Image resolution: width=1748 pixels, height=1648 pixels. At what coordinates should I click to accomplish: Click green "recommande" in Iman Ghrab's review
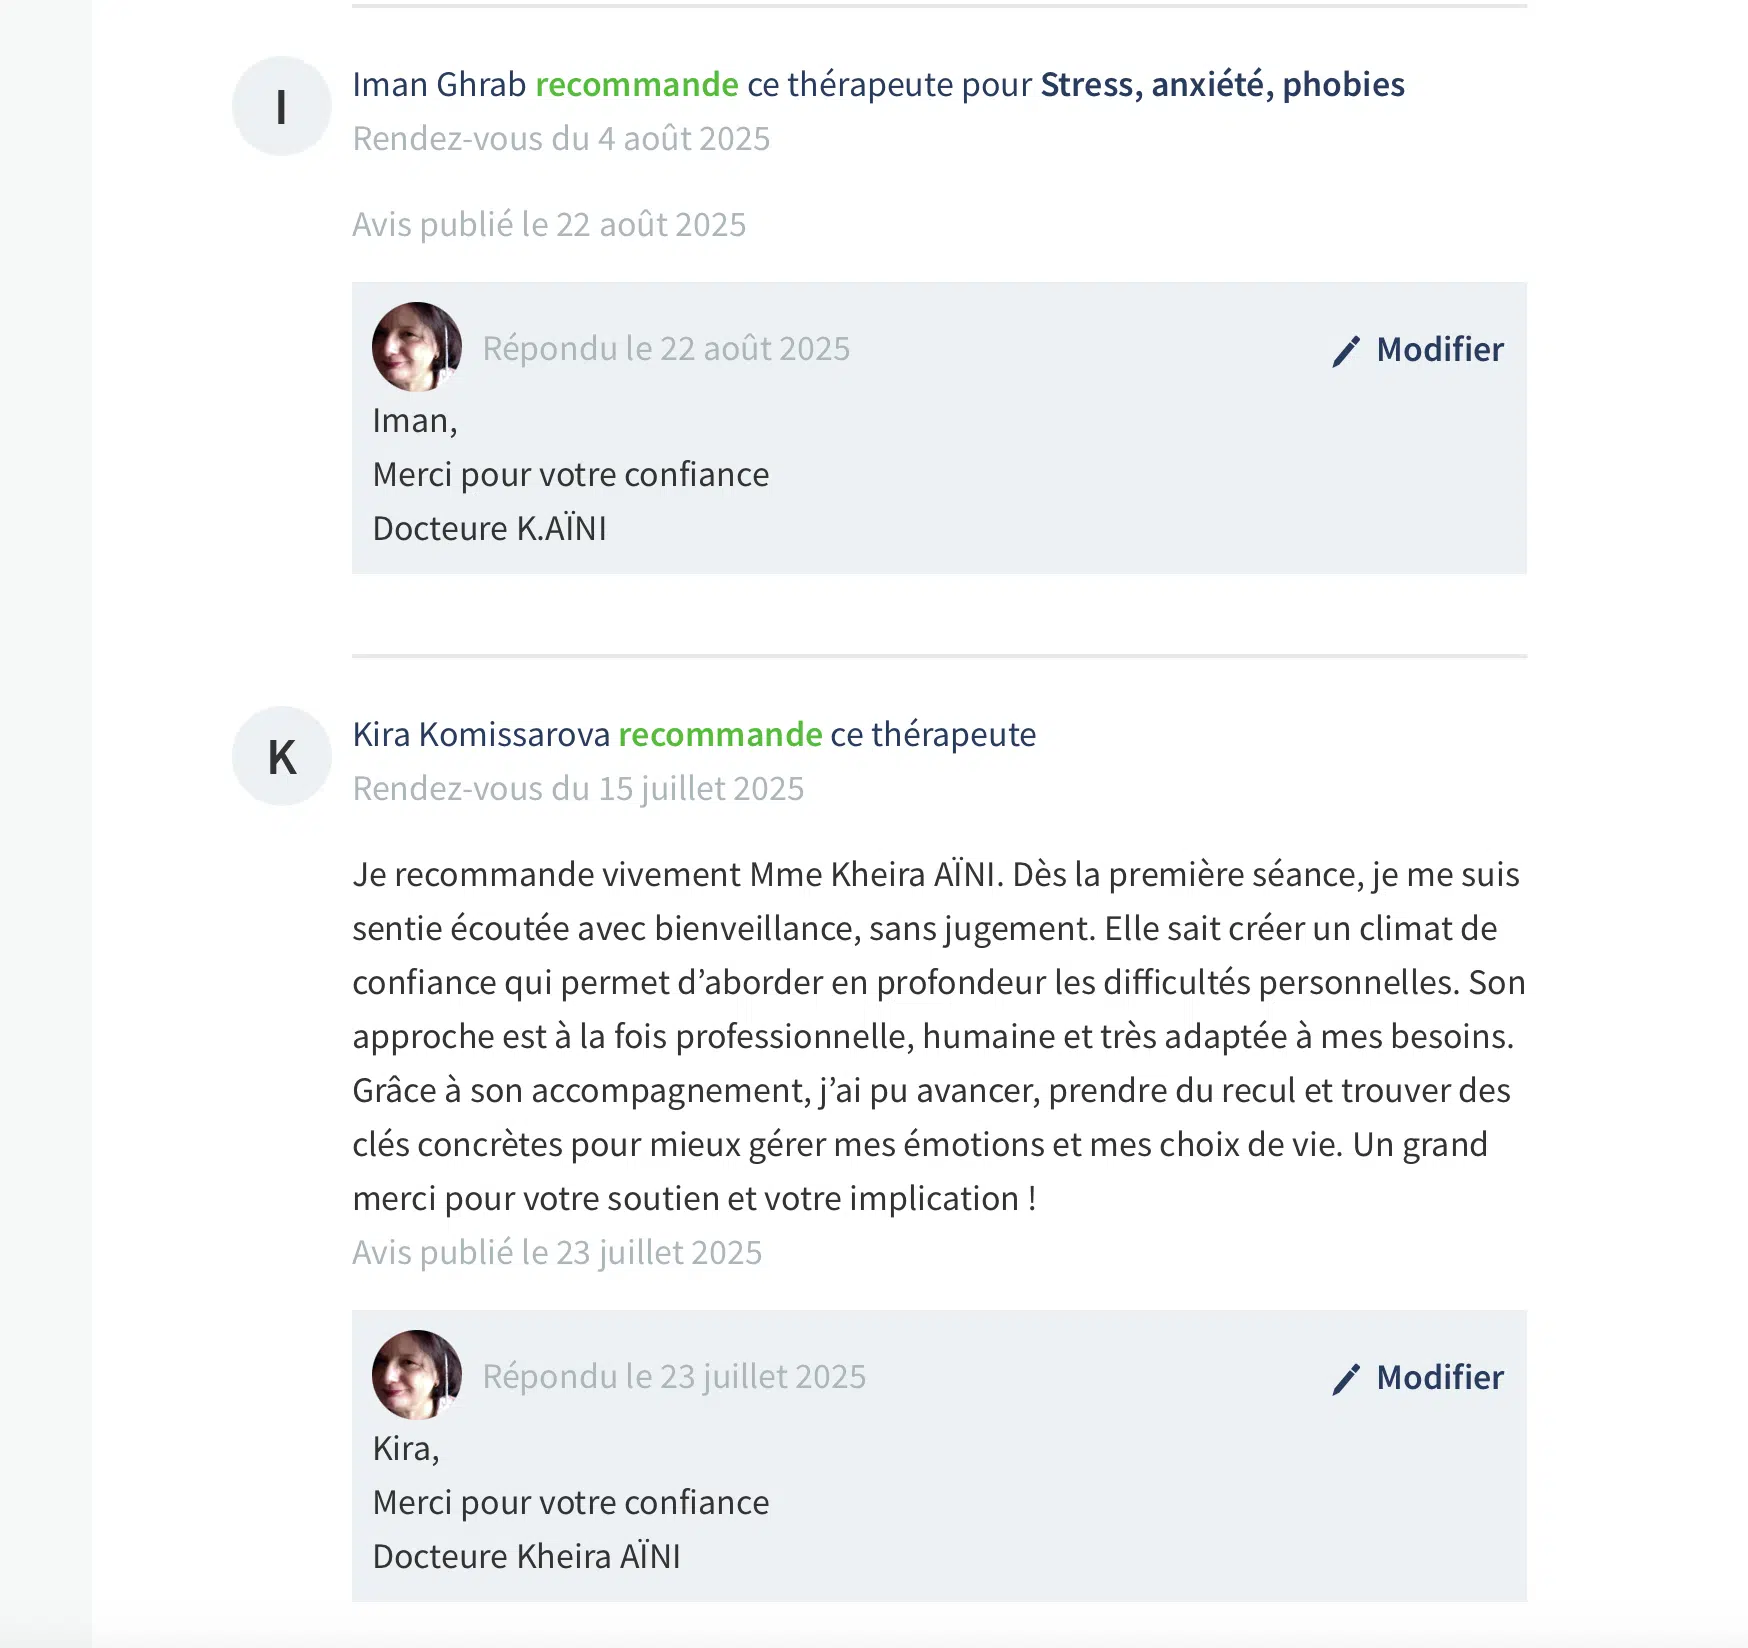click(x=637, y=85)
